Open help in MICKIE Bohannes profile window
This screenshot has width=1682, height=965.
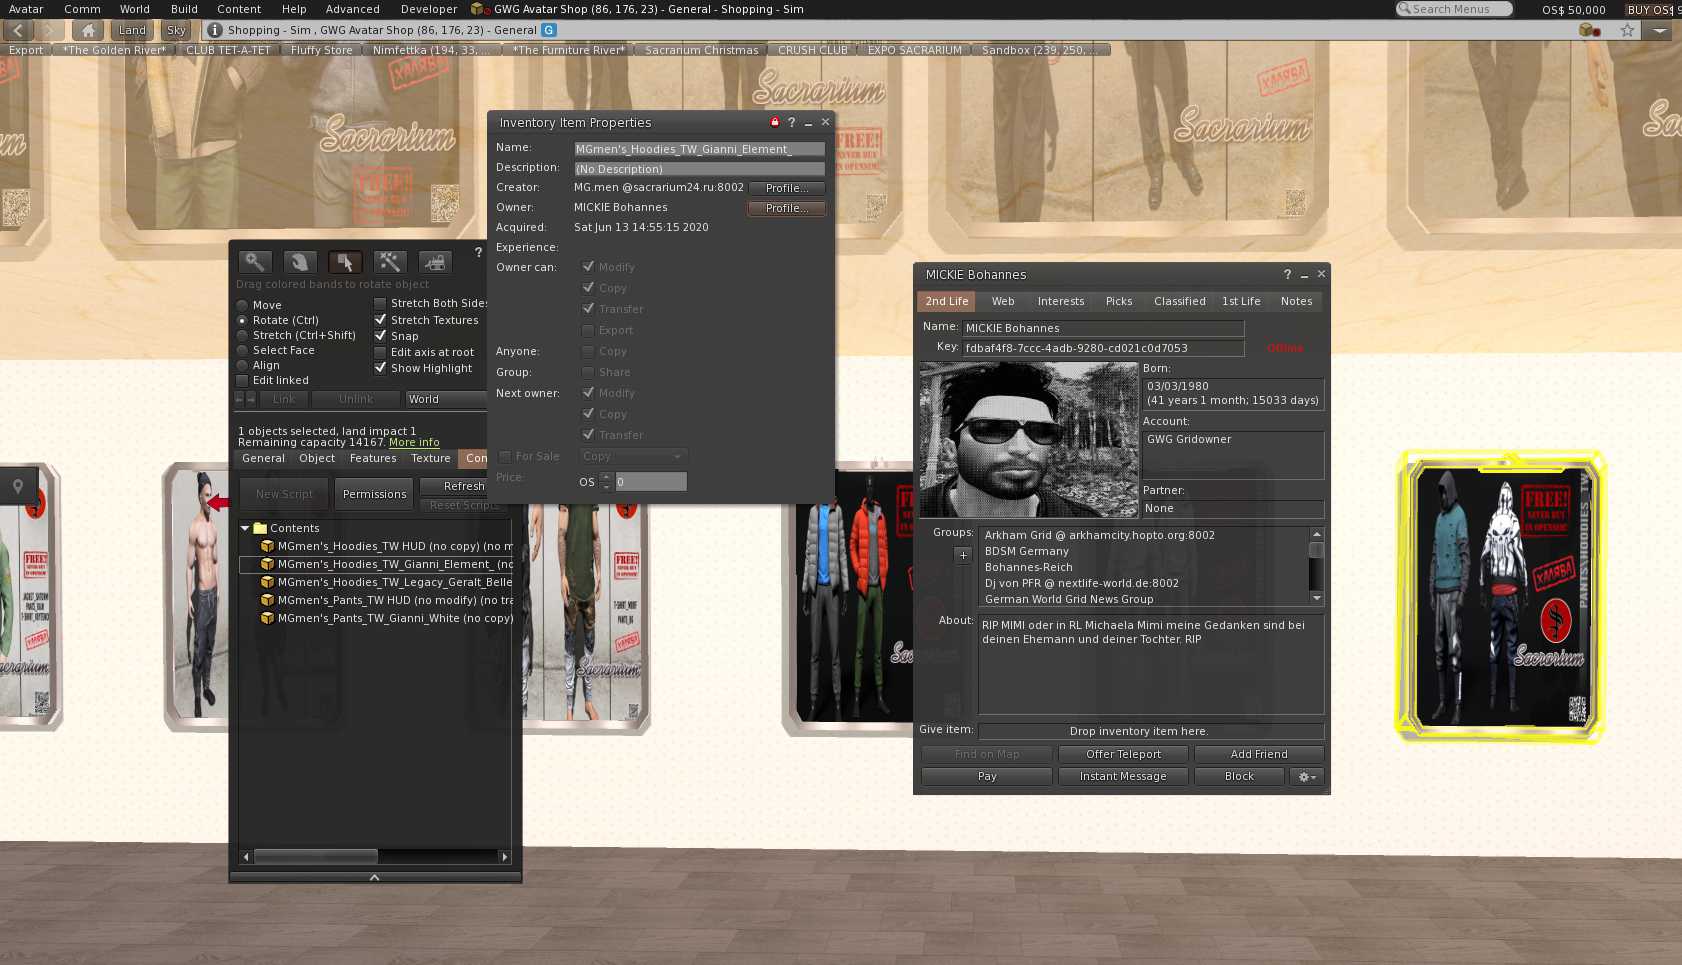tap(1287, 275)
